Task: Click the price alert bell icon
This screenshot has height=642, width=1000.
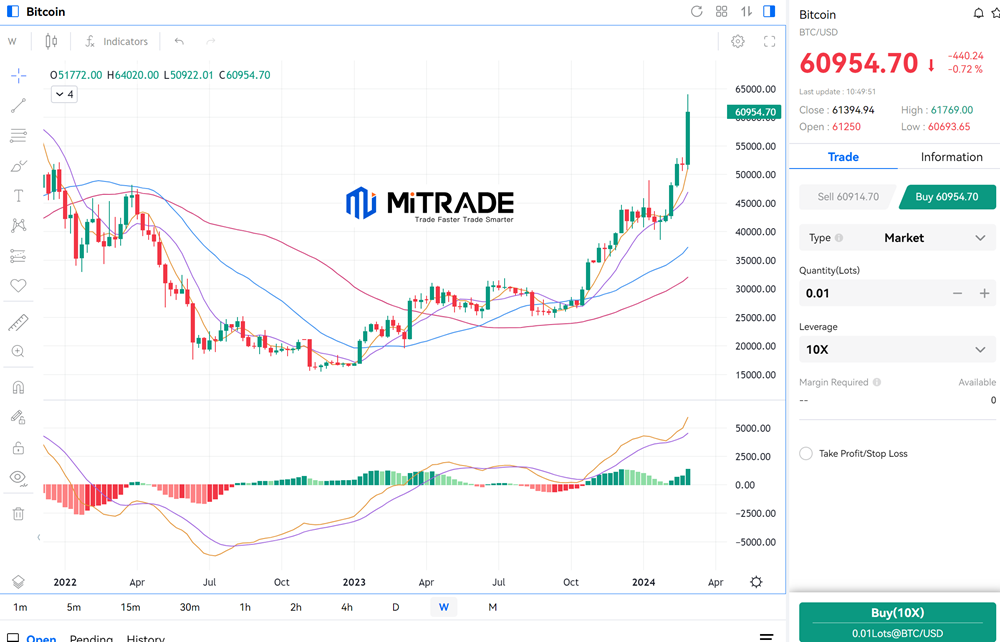Action: [978, 14]
